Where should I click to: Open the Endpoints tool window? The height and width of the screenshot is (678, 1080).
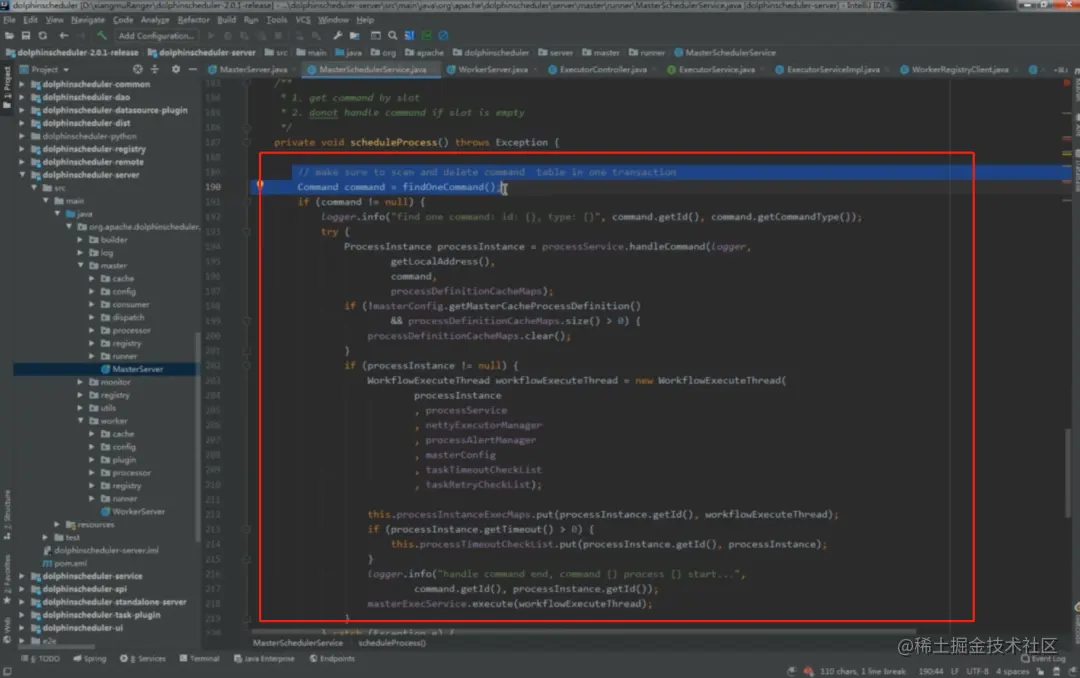click(333, 659)
